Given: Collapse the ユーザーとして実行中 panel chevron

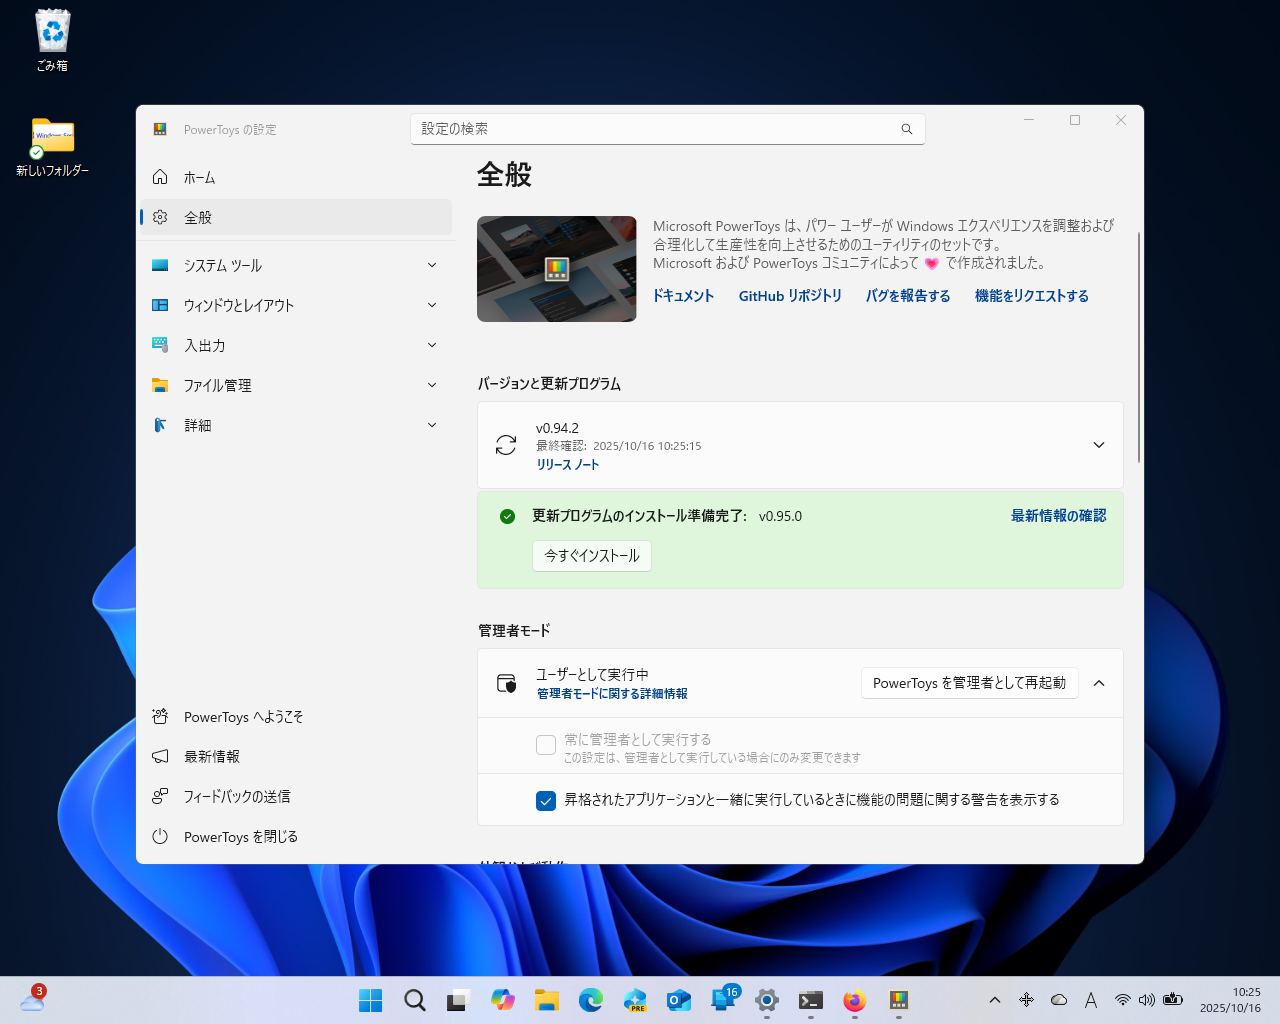Looking at the screenshot, I should [x=1099, y=683].
